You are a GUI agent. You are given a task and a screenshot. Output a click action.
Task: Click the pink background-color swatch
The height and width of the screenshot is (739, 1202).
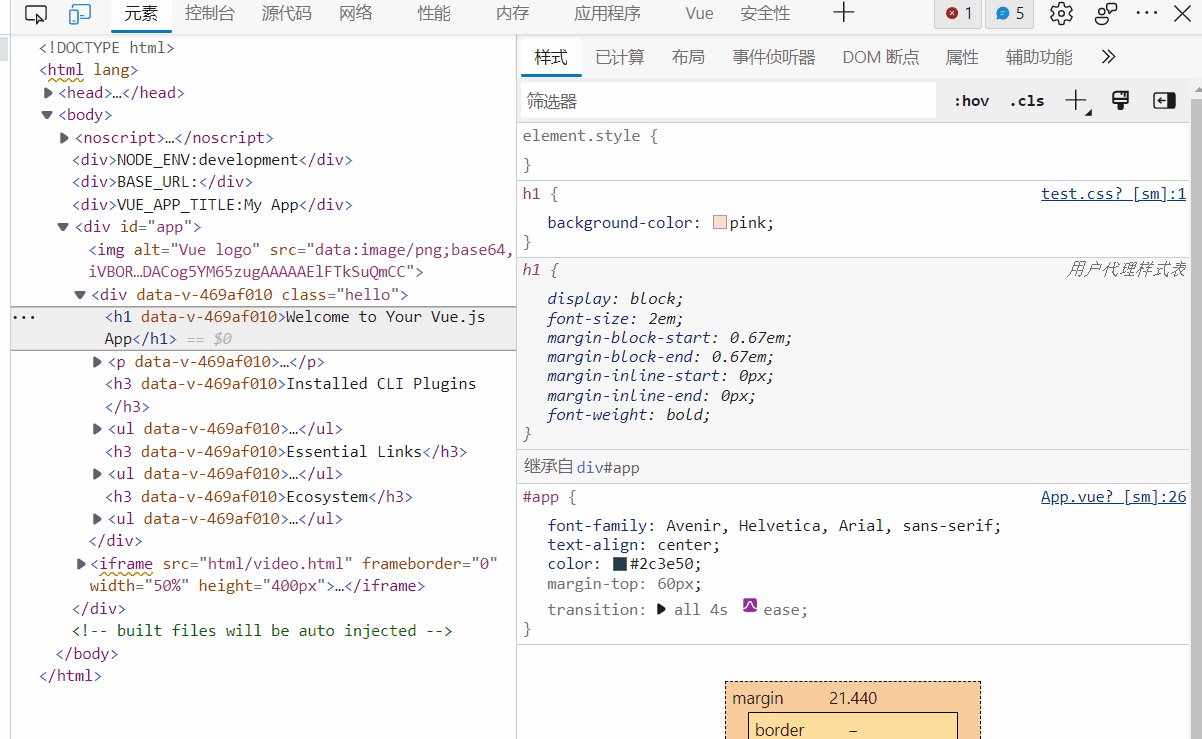tap(720, 222)
